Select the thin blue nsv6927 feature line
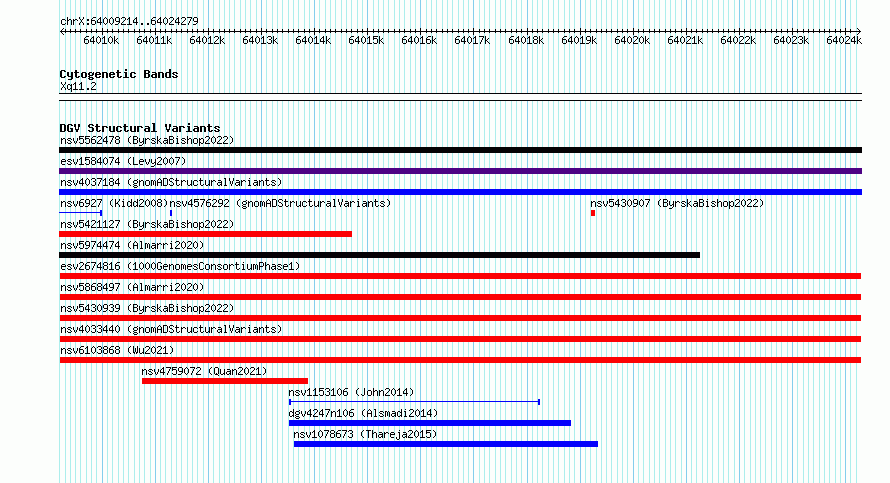 point(81,213)
